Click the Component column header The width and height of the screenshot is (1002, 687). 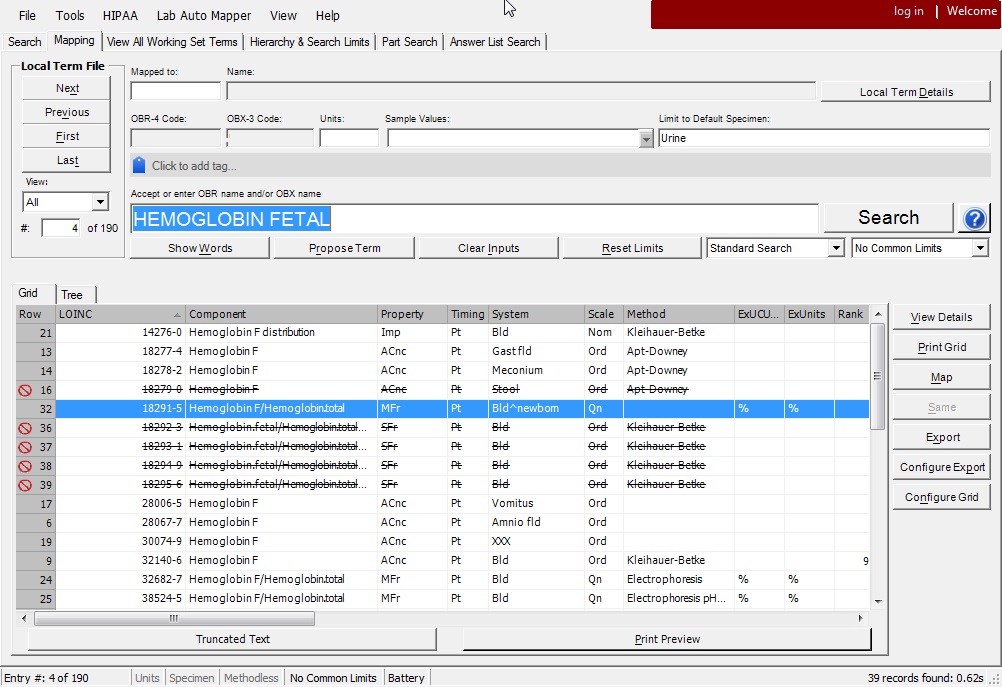(281, 314)
